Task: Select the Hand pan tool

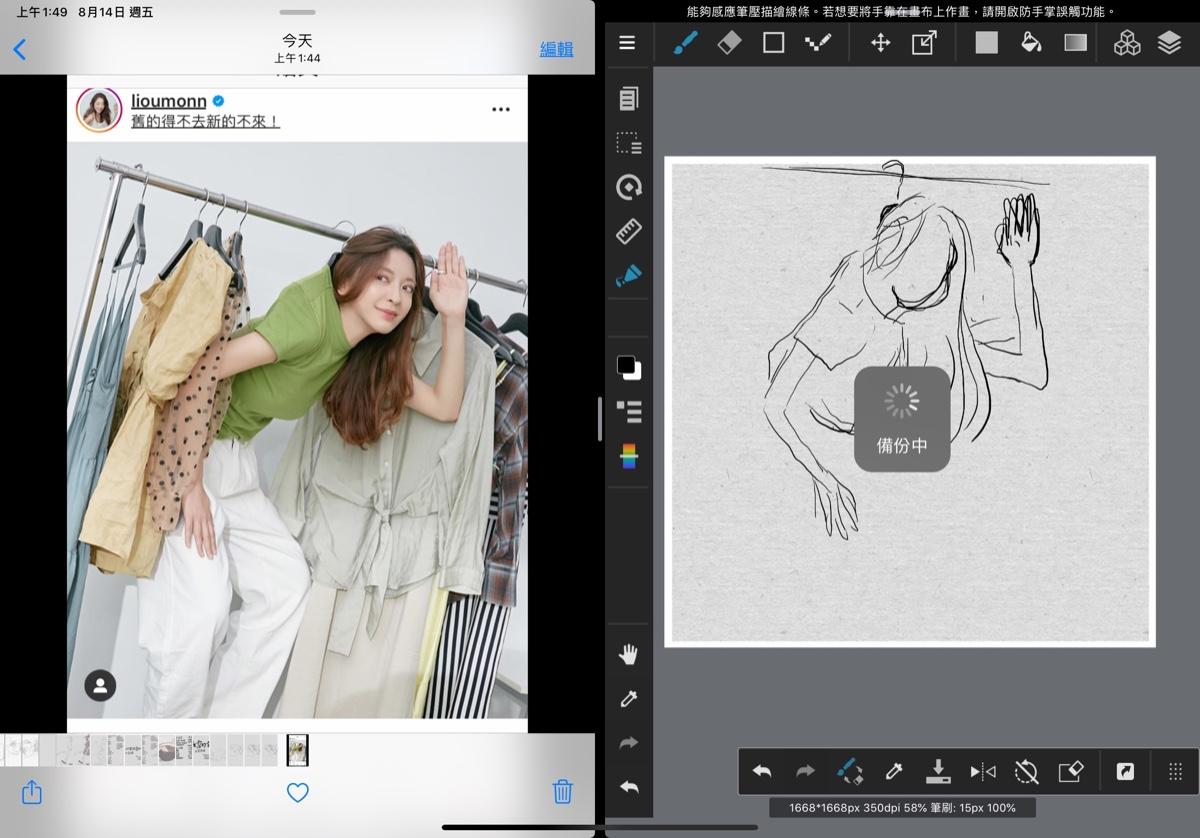Action: 629,655
